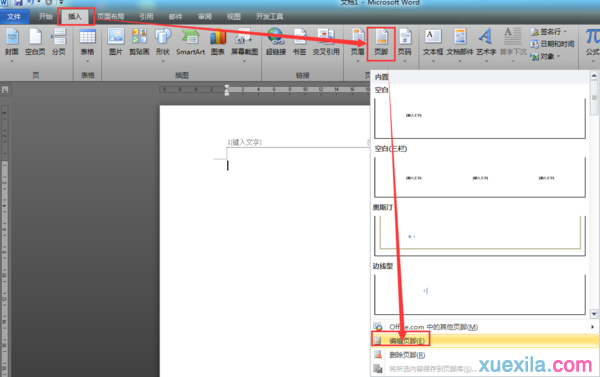Insert a 文本框 text box
600x377 pixels.
point(433,41)
